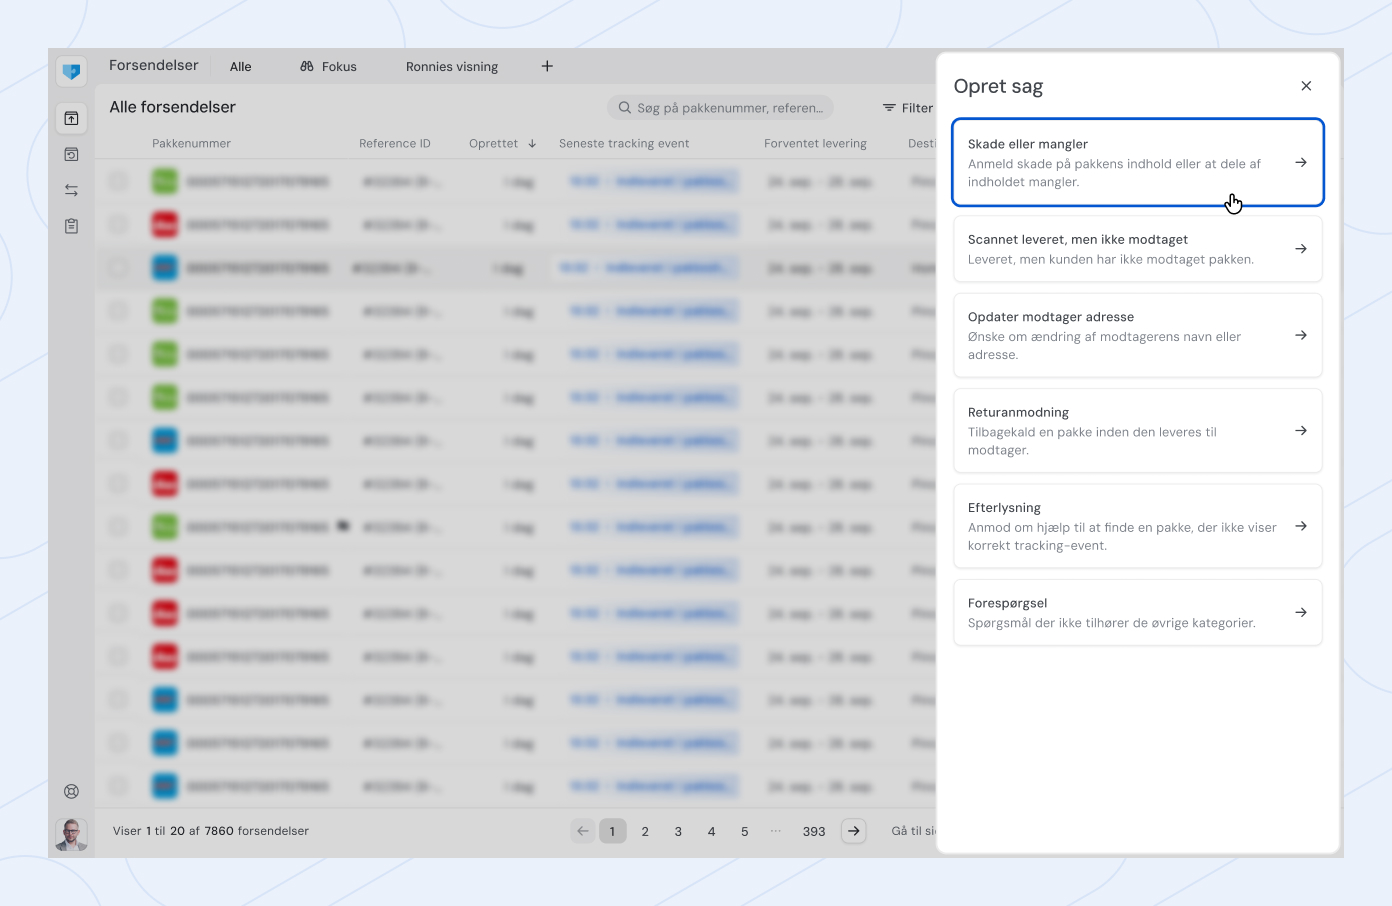
Task: Click the help lifebuoy icon
Action: 71,791
